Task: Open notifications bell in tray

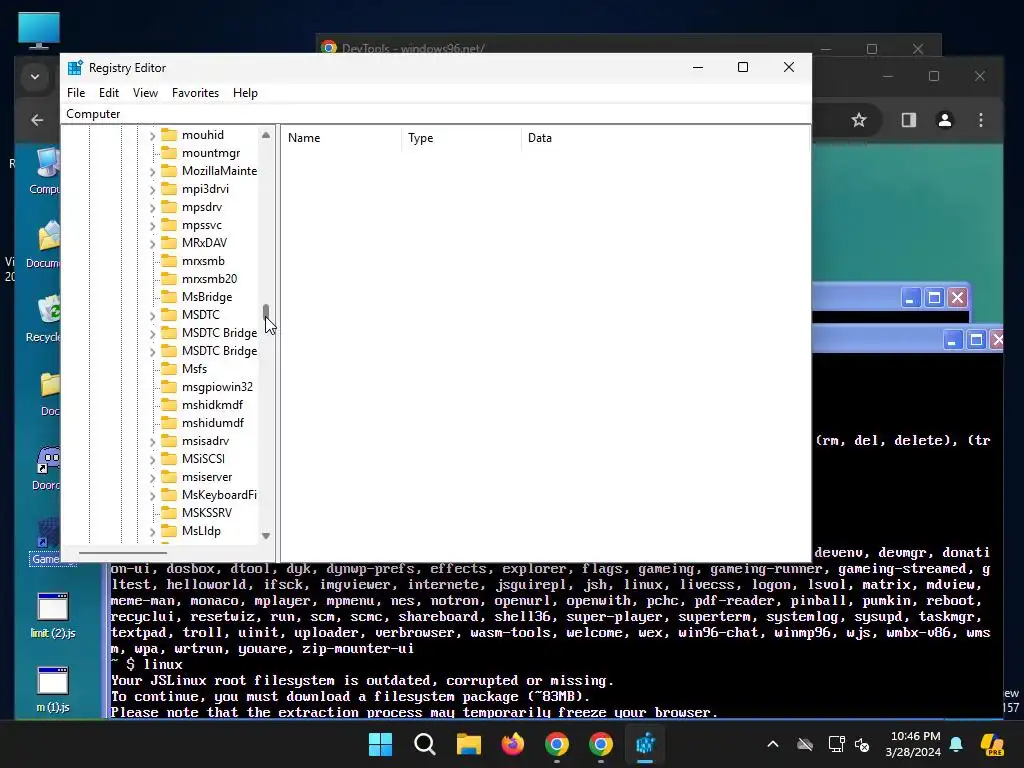Action: coord(956,744)
